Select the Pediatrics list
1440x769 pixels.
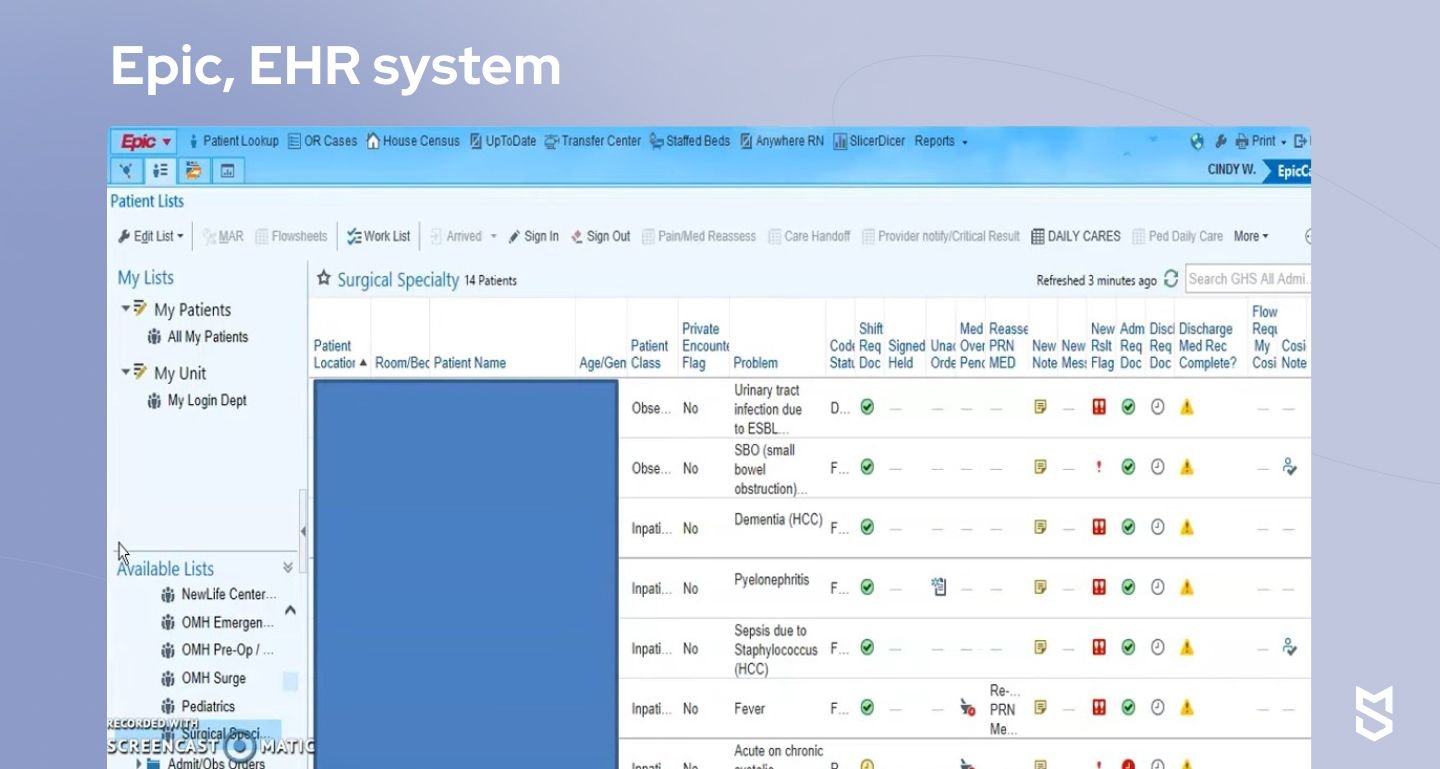click(198, 706)
